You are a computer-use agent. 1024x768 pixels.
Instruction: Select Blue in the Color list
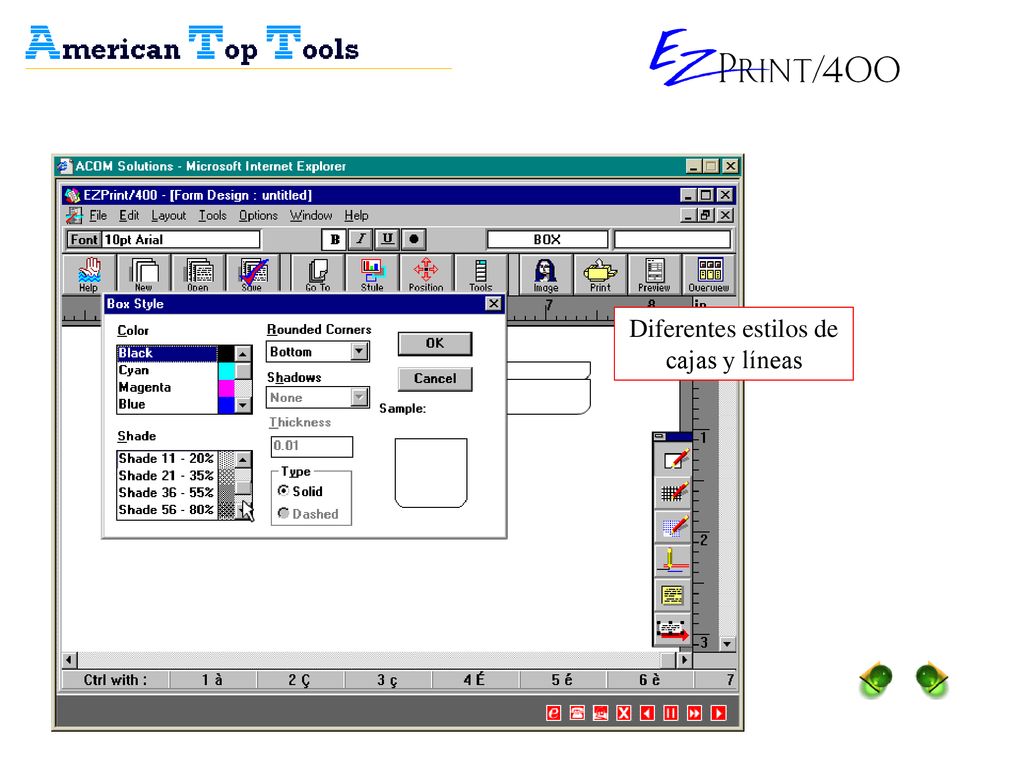coord(175,404)
